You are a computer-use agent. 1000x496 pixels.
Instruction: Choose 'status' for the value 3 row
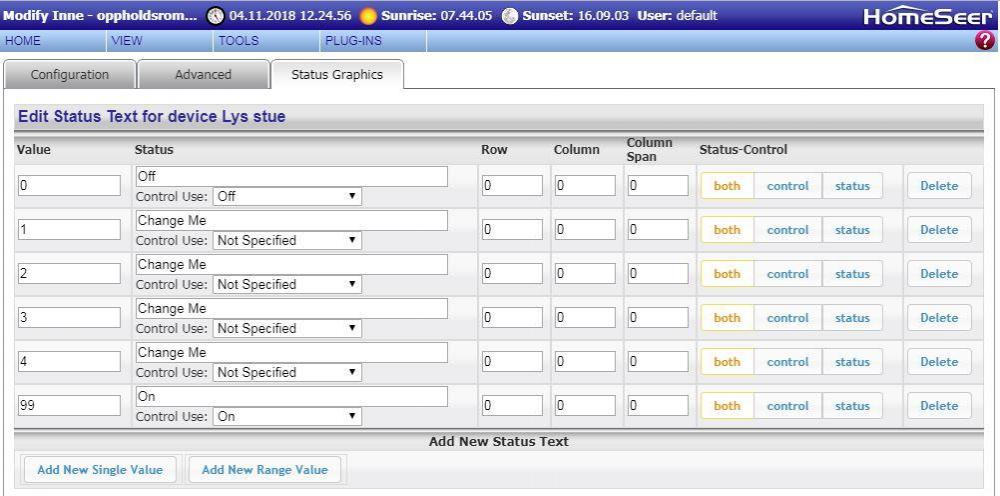[x=852, y=318]
